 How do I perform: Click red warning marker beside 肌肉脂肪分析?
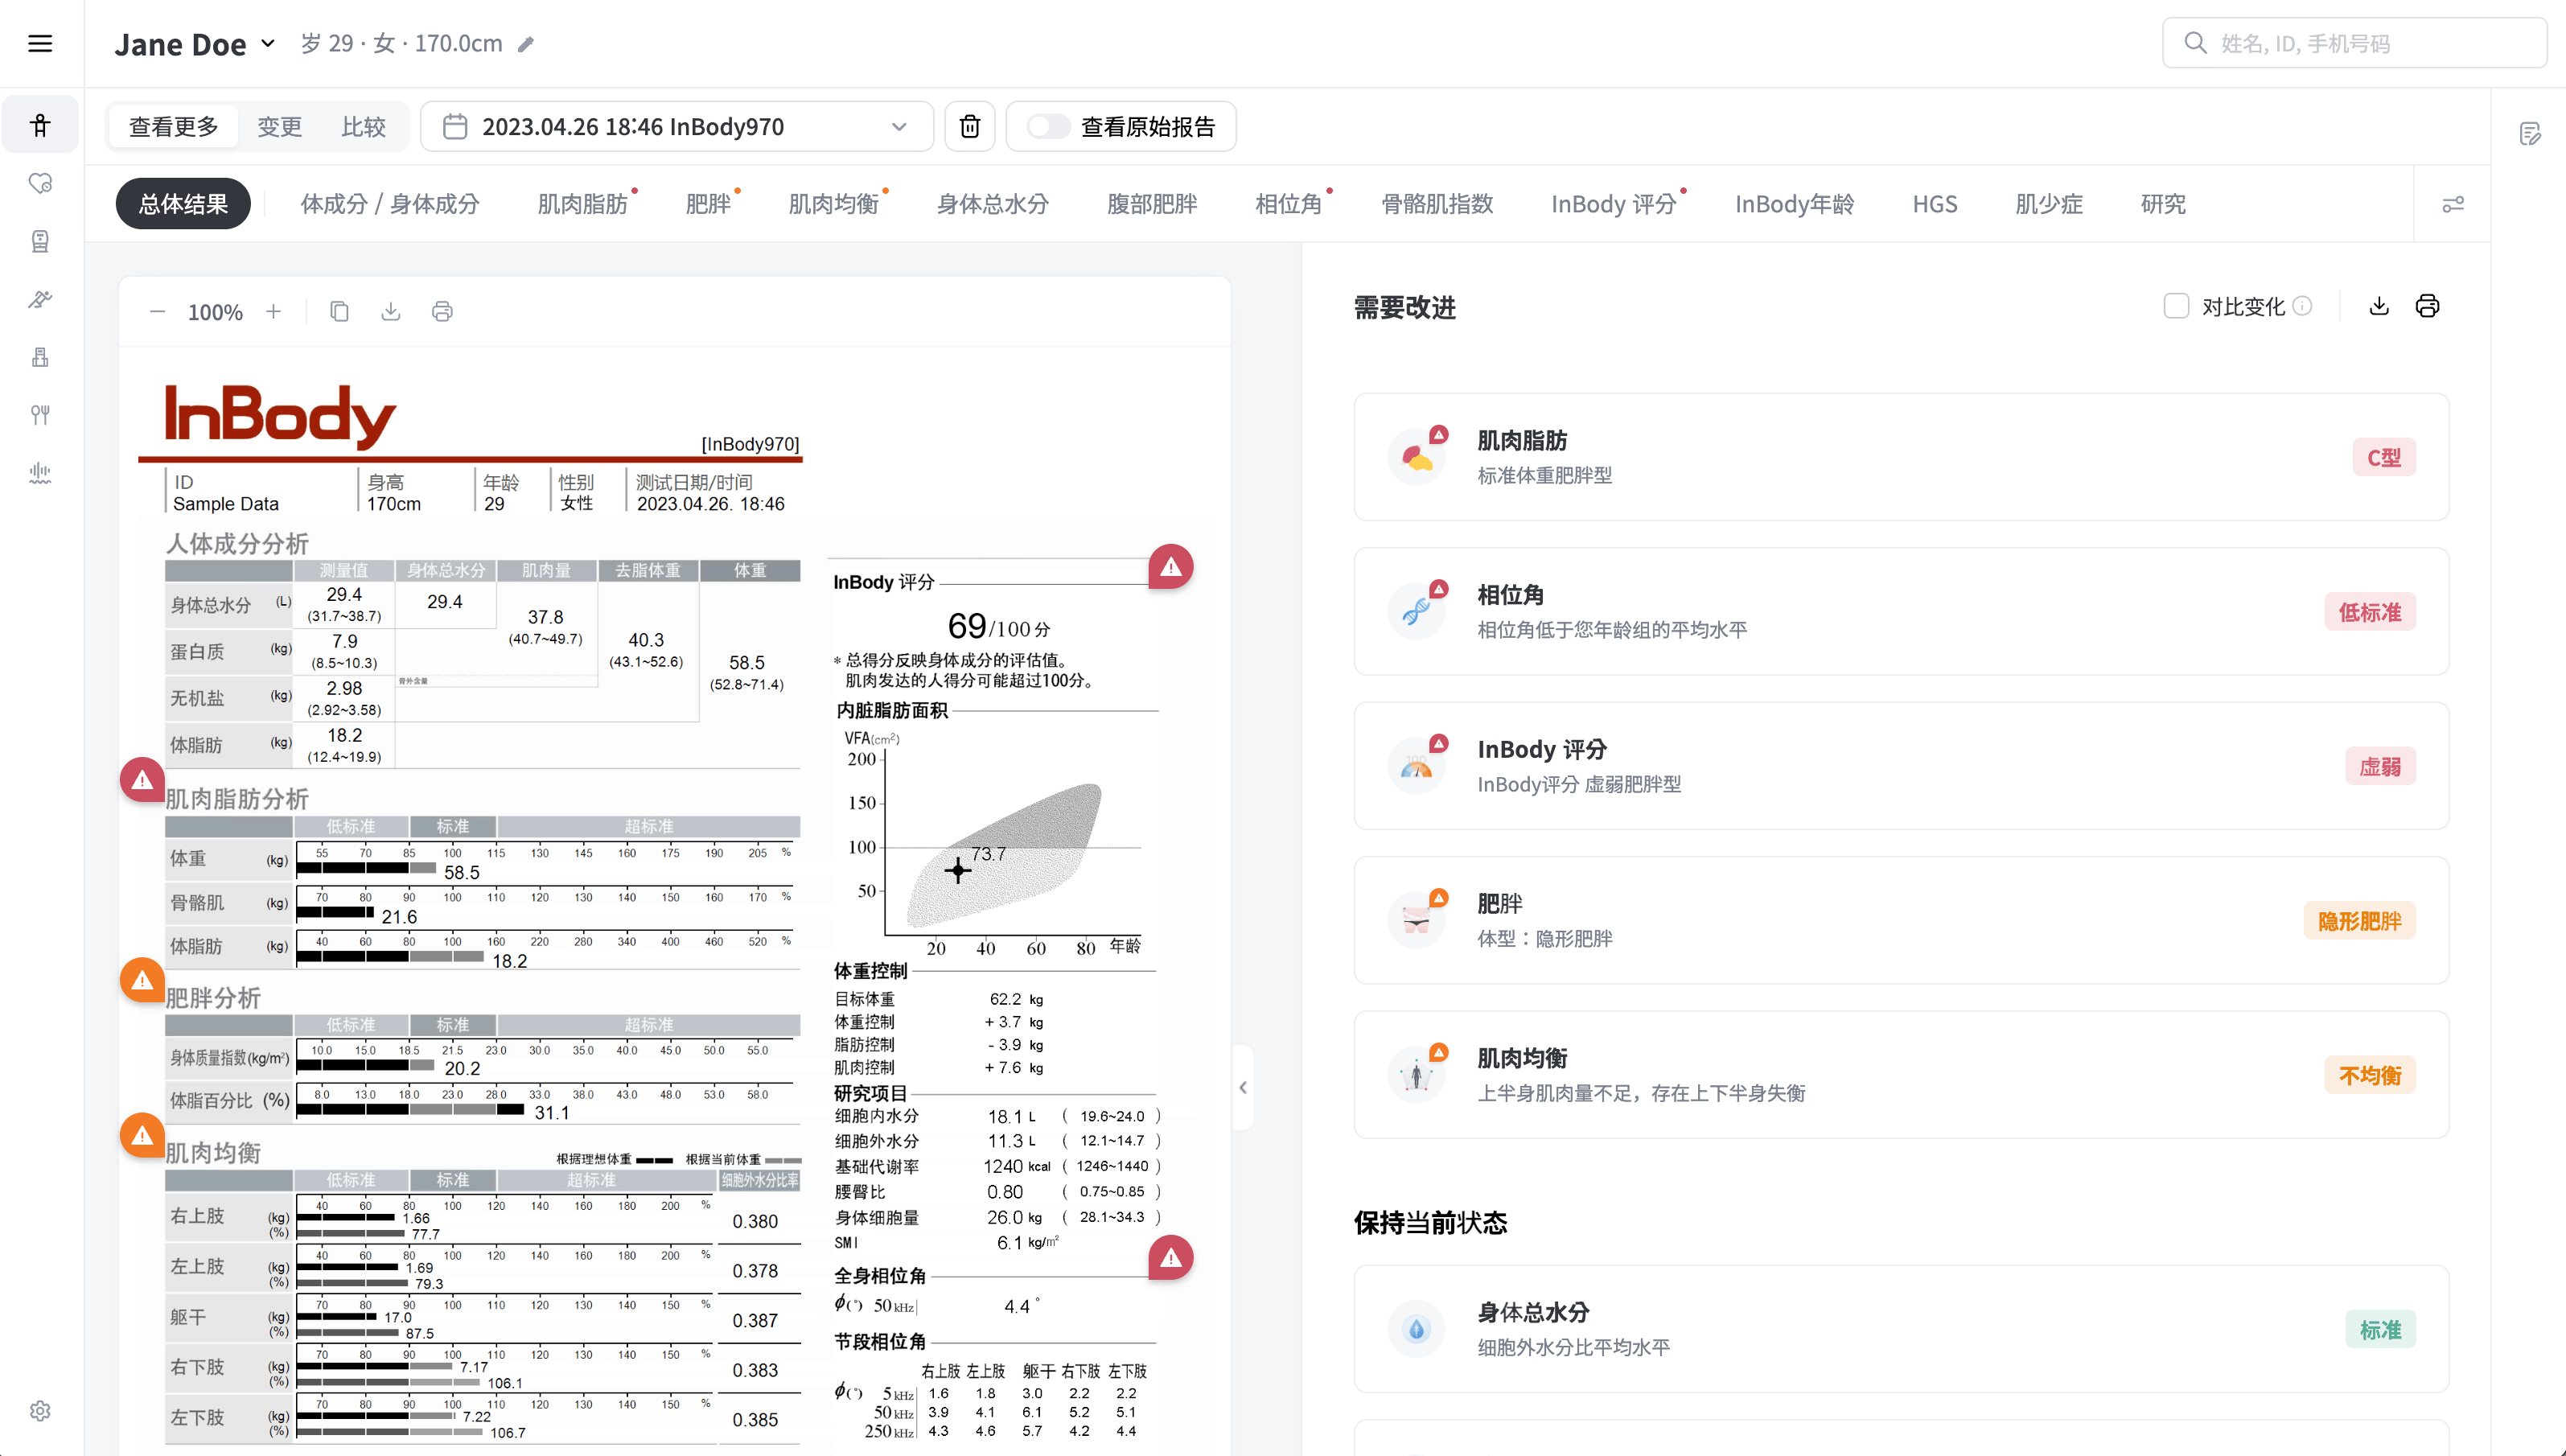tap(142, 780)
